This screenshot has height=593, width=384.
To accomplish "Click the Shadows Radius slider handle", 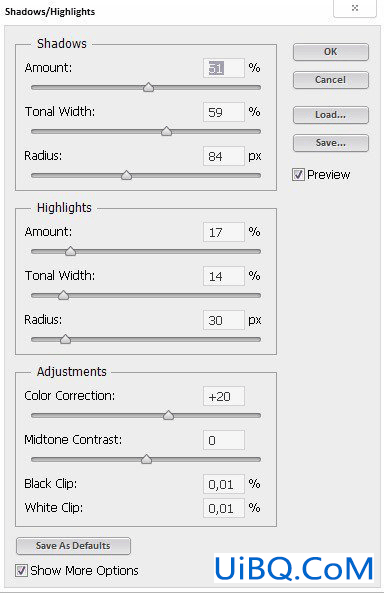I will coord(126,175).
